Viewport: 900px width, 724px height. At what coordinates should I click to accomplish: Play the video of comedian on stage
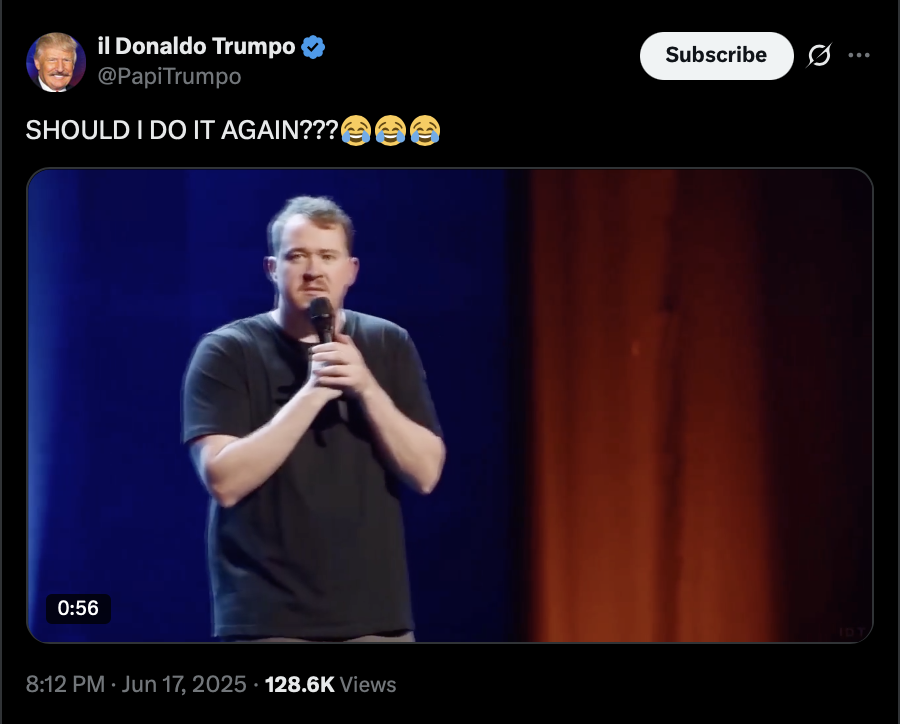(x=450, y=405)
